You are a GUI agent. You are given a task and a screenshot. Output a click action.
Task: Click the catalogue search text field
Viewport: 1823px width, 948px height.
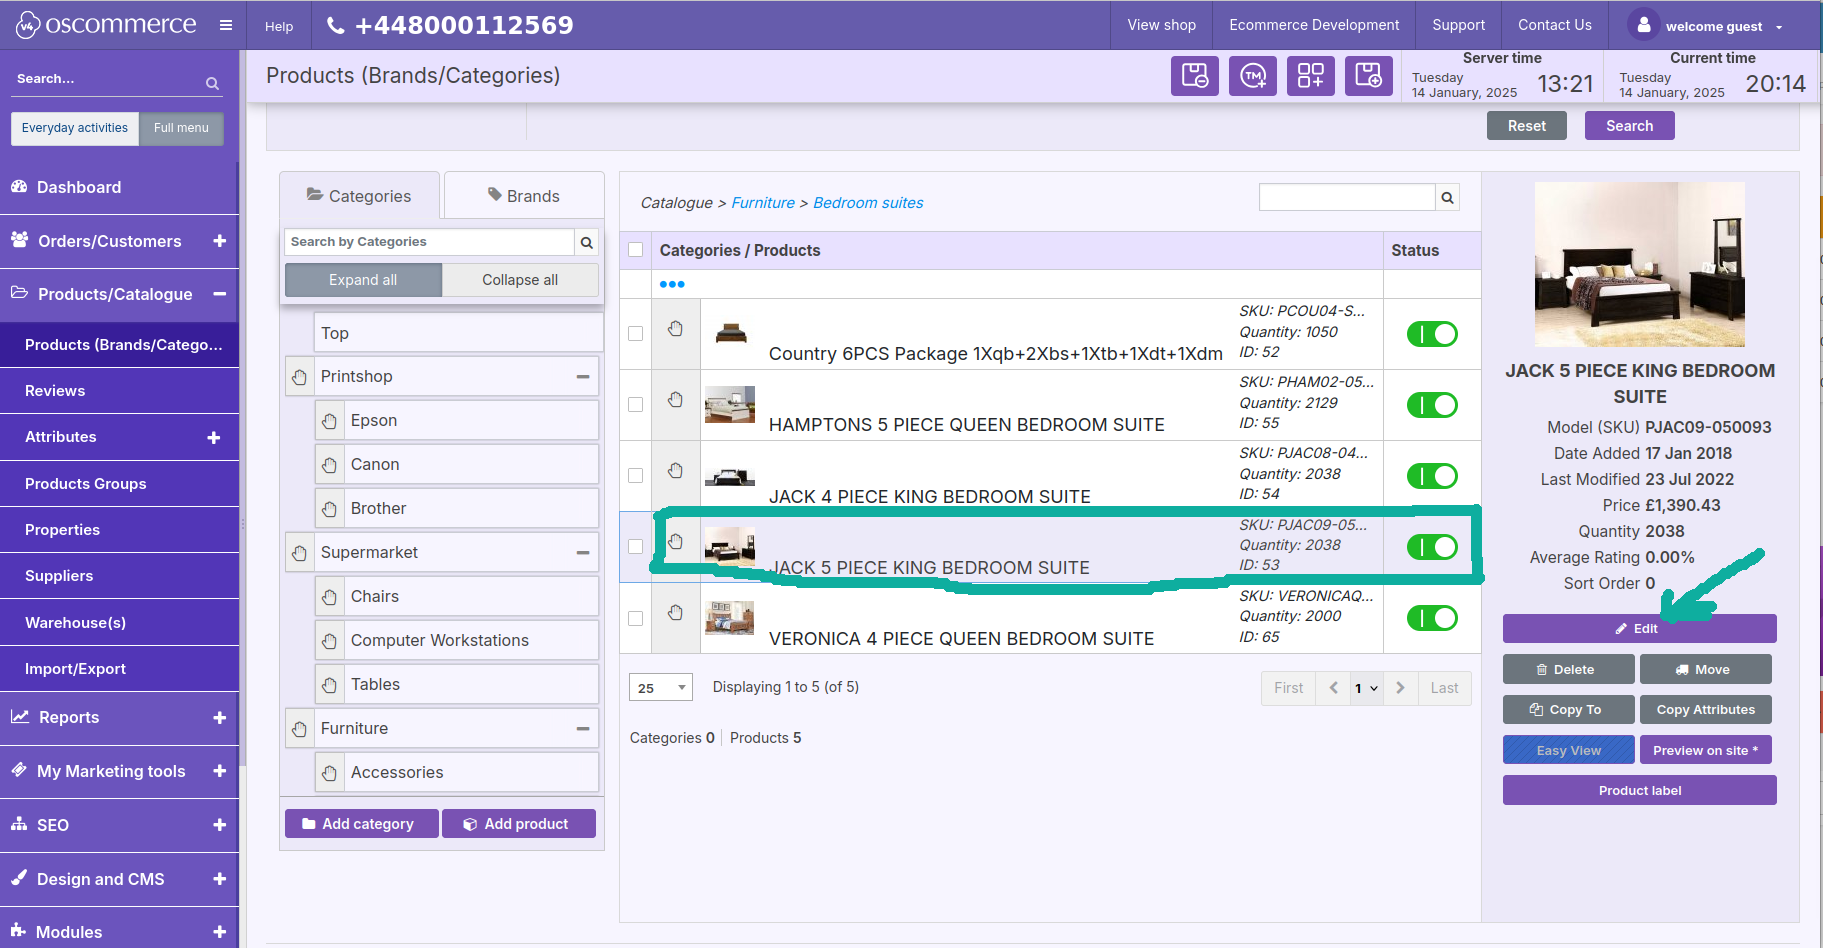point(1347,198)
